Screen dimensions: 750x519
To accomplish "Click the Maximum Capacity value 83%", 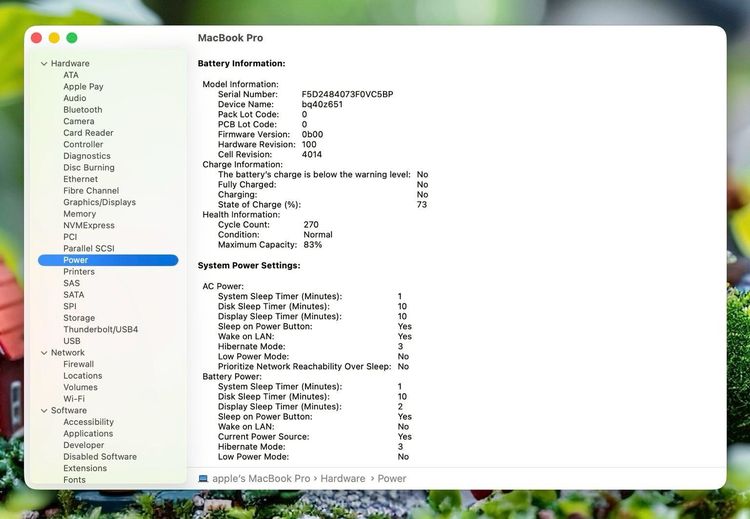I will pos(313,244).
